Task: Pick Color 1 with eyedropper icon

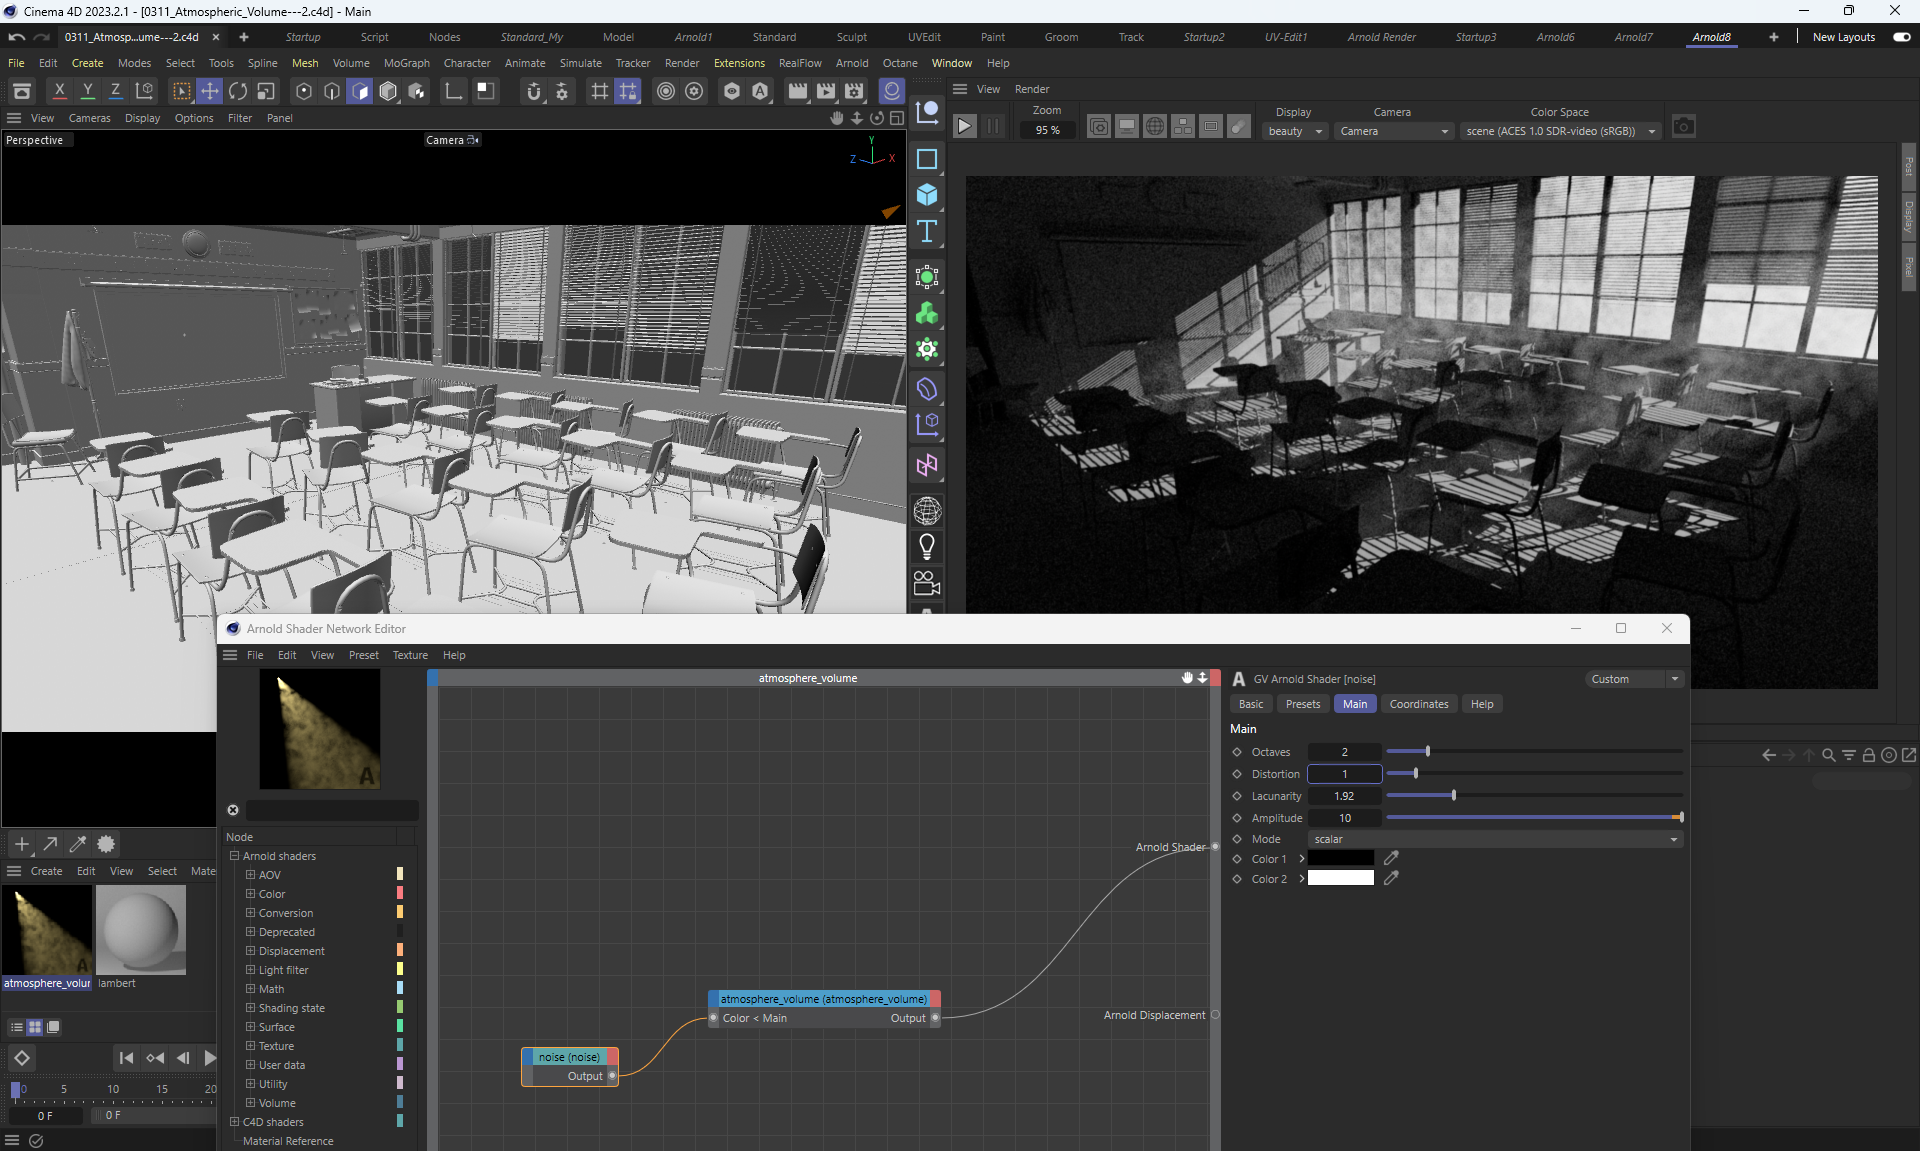Action: click(1391, 858)
